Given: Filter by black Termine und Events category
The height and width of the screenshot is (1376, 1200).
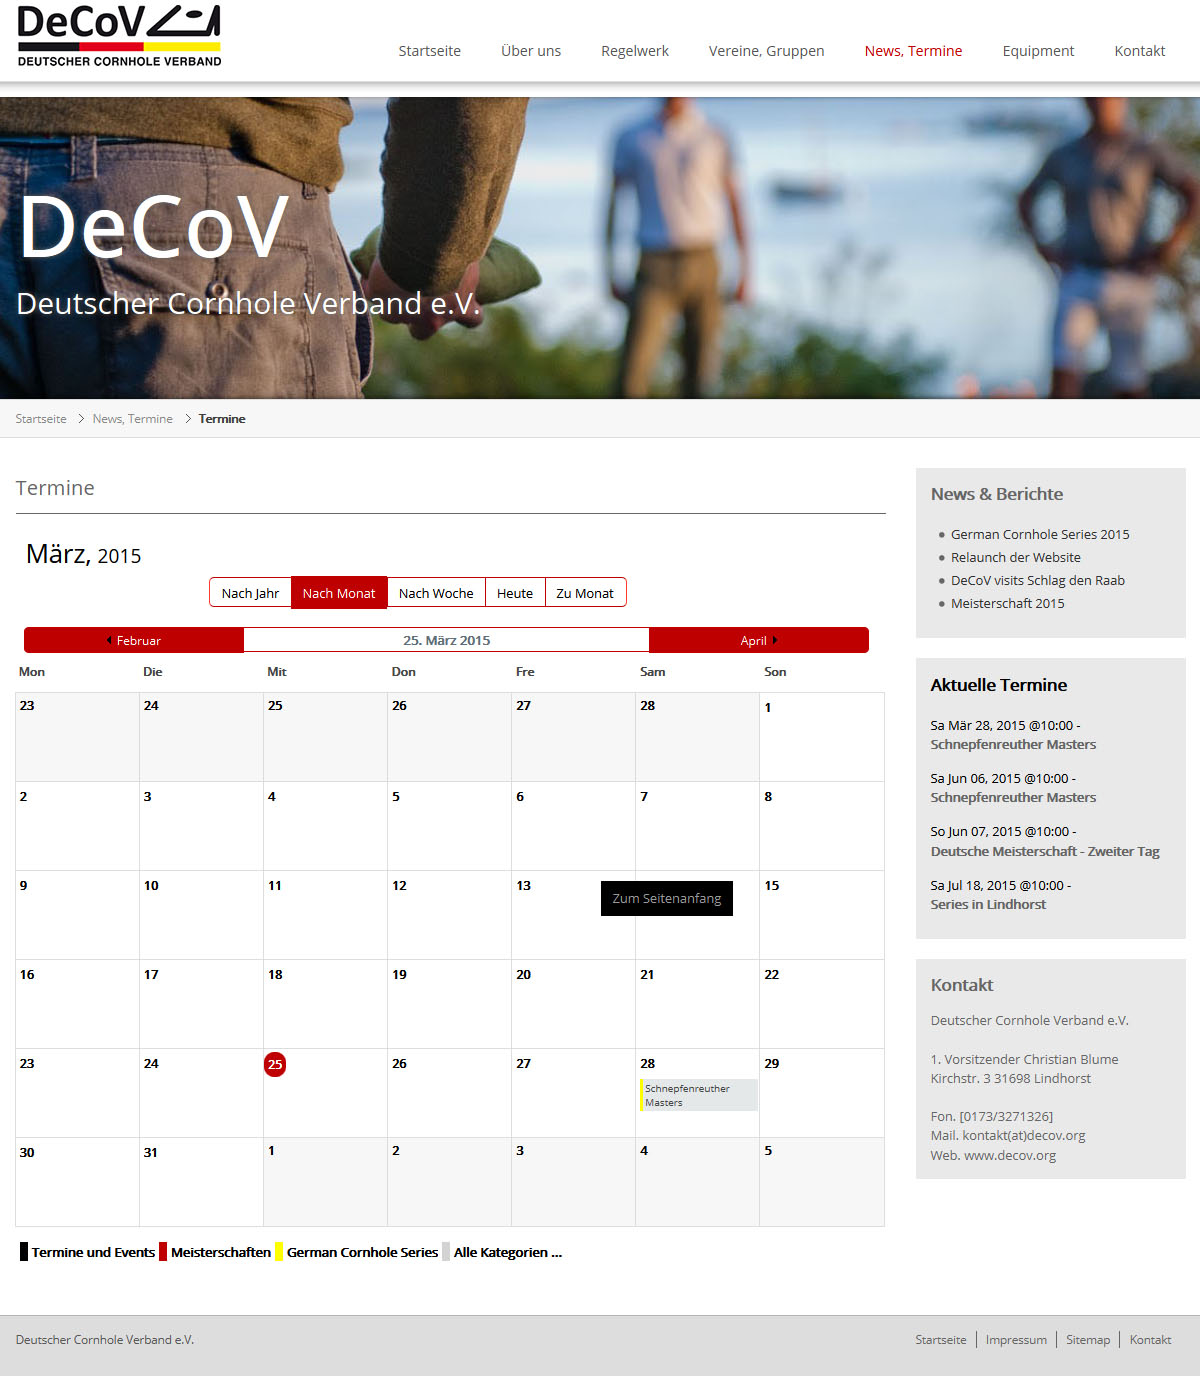Looking at the screenshot, I should click(92, 1252).
